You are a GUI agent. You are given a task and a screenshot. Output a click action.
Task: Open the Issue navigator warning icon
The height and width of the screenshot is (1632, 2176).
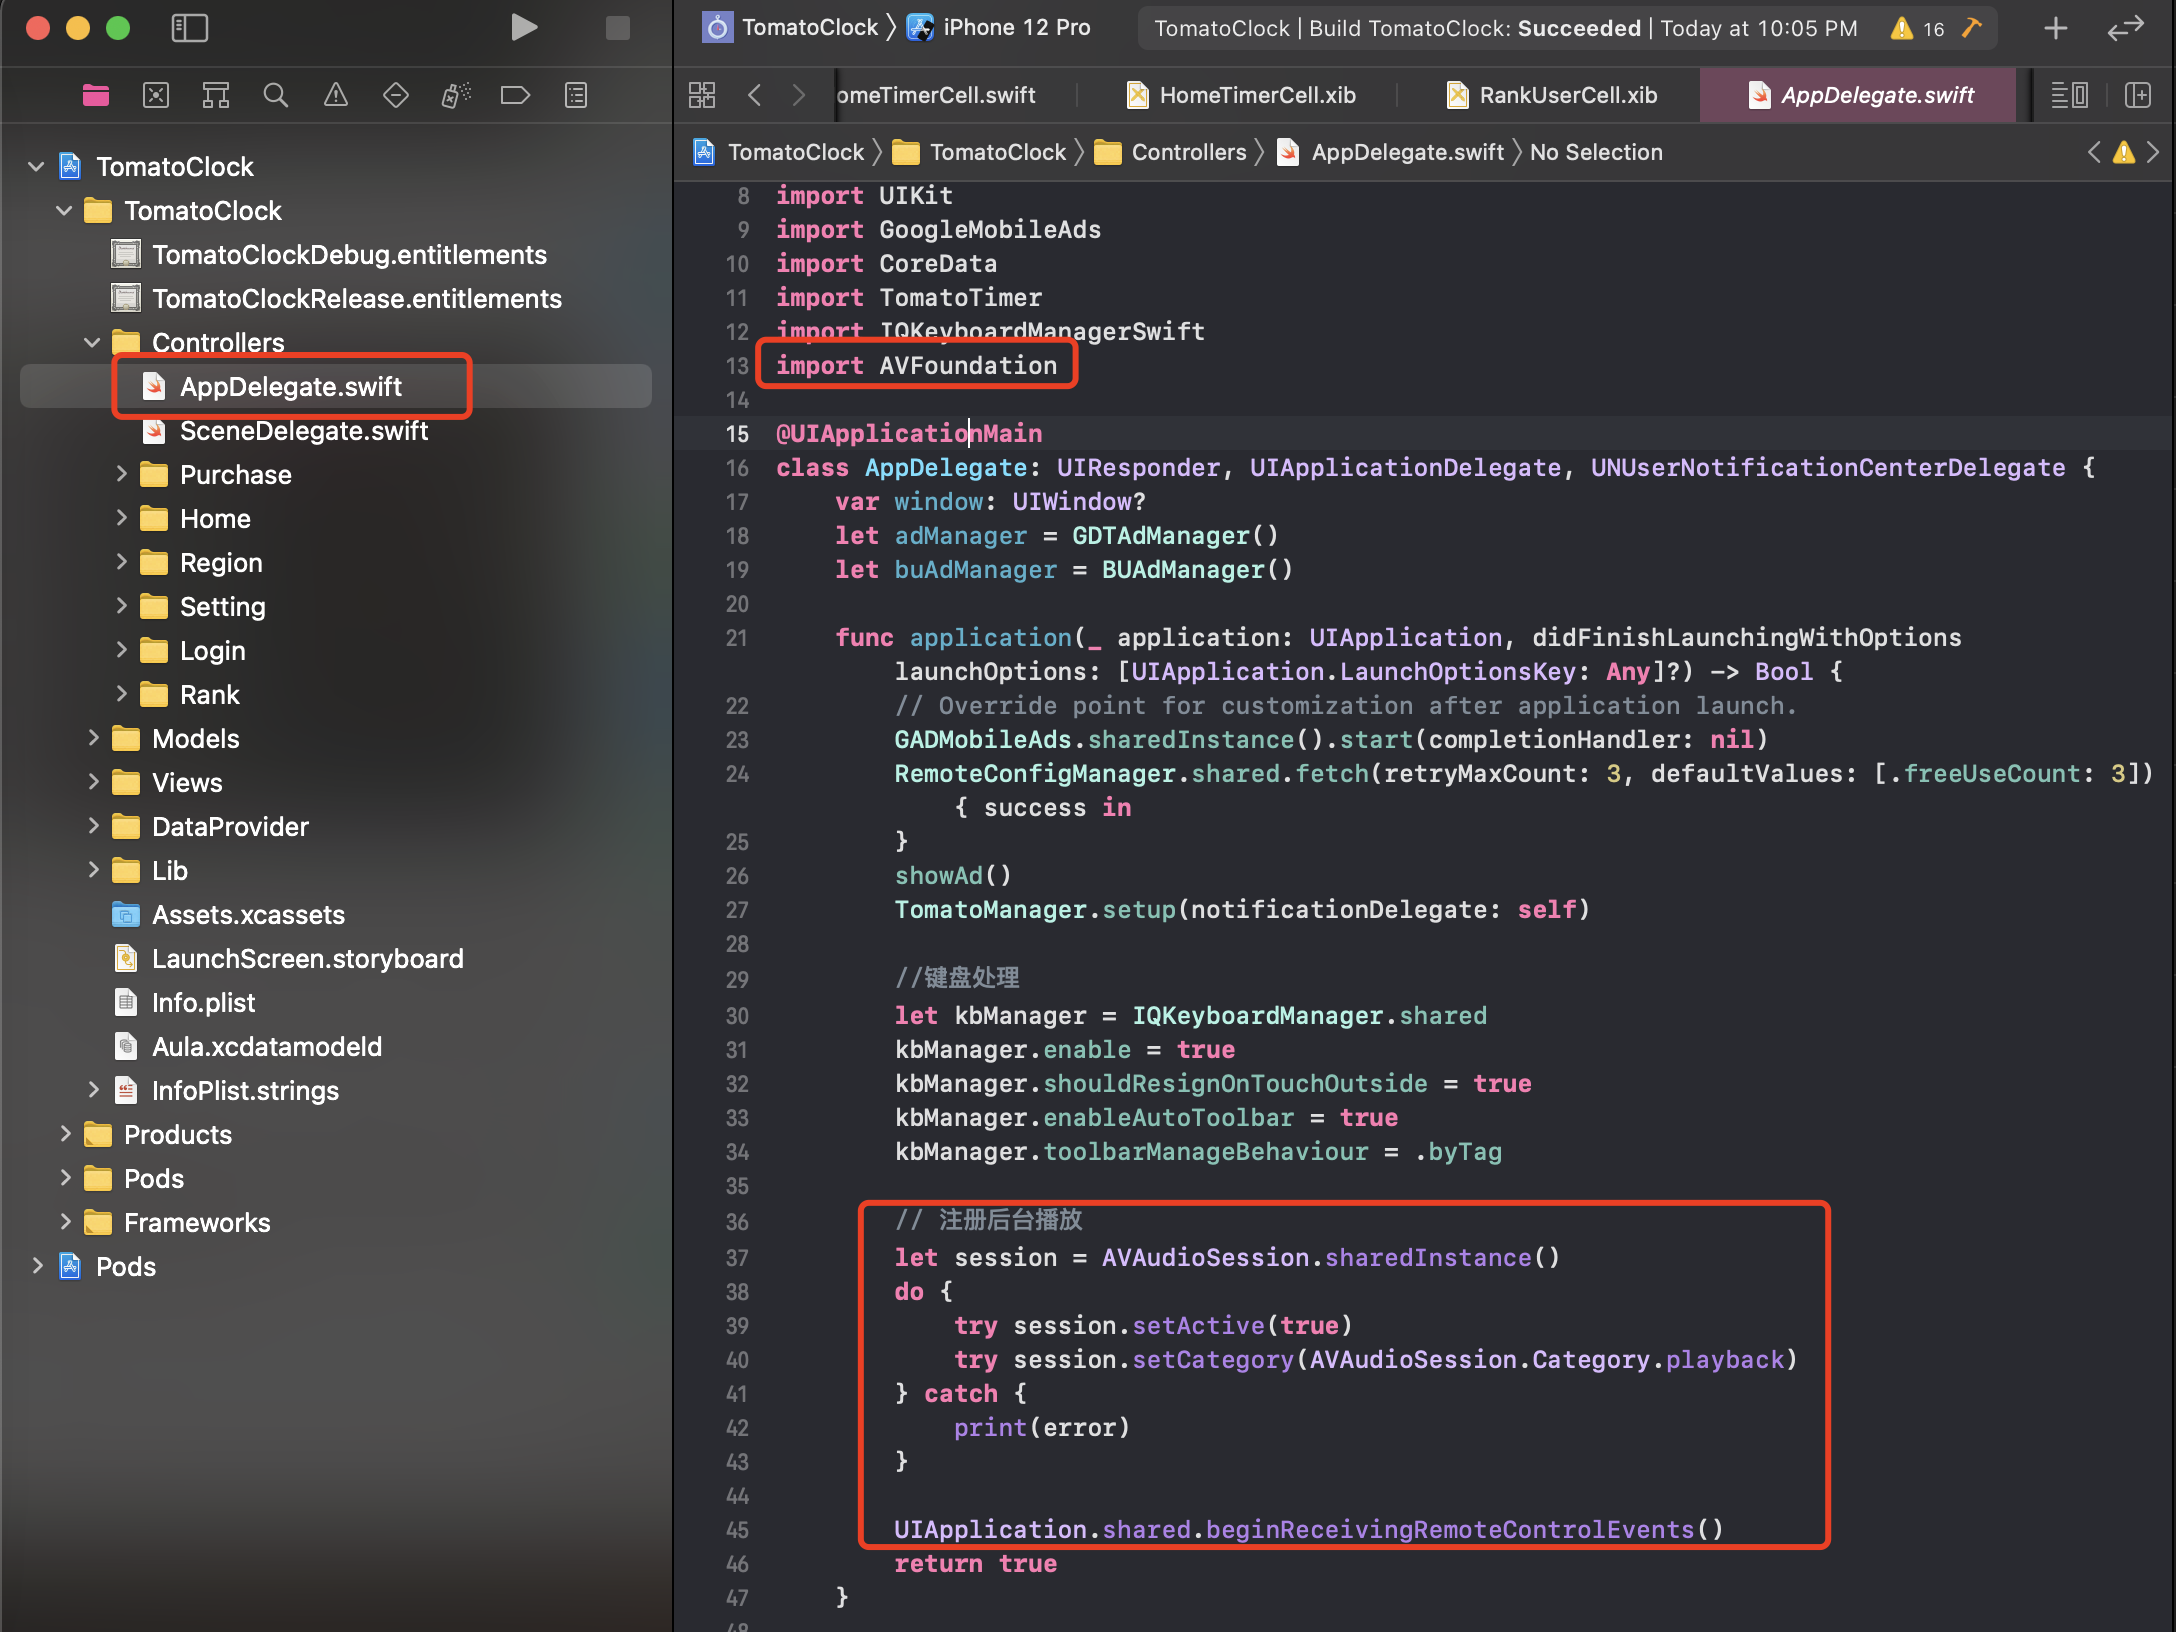tap(336, 96)
